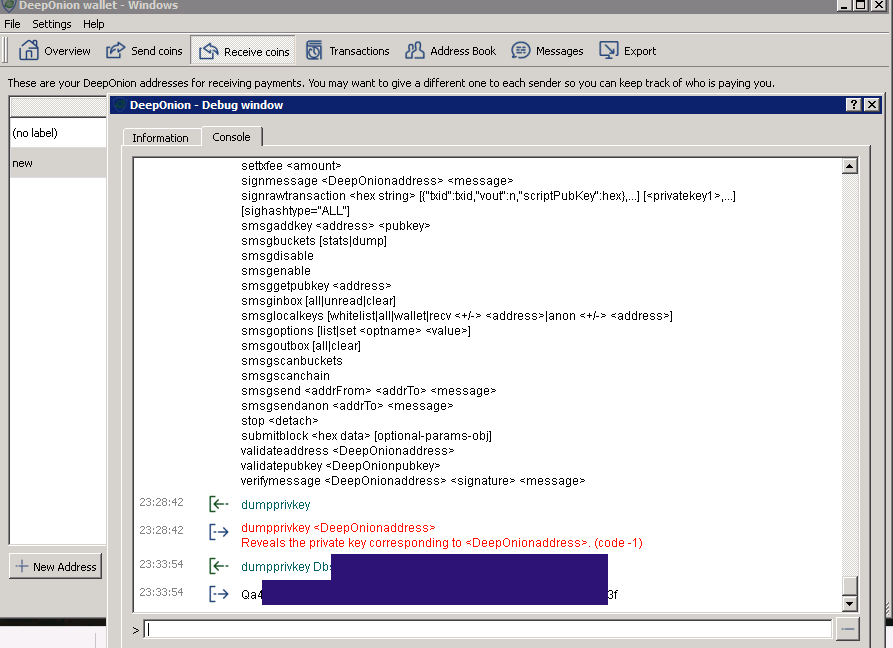The image size is (893, 648).
Task: Click the red 'Reveals the private key' error
Action: pyautogui.click(x=442, y=543)
